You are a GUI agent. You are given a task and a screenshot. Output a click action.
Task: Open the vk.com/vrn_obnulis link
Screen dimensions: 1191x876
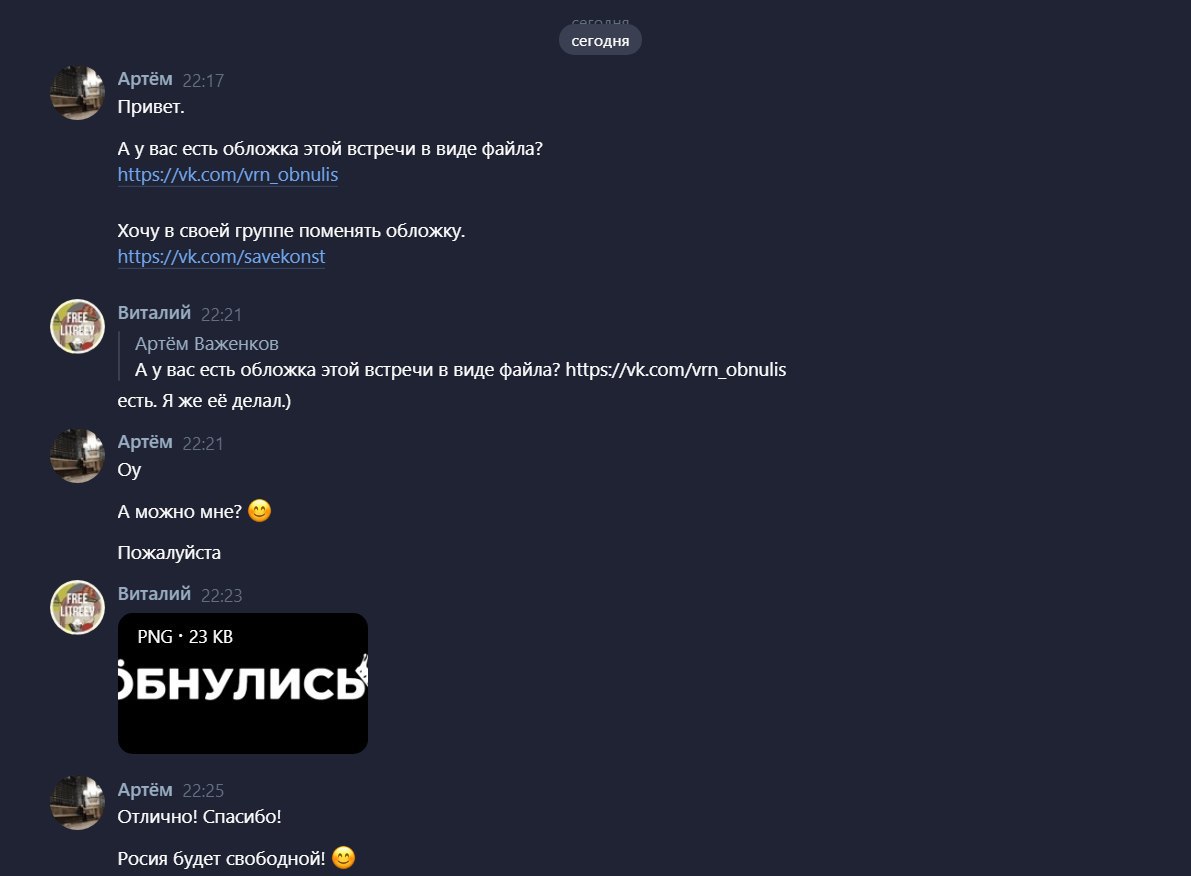[x=228, y=175]
